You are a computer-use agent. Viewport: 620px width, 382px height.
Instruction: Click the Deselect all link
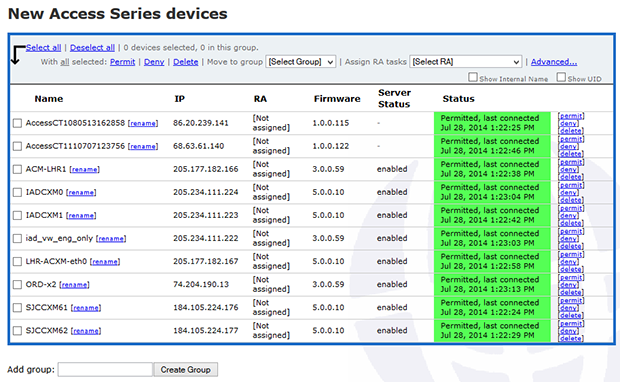coord(92,48)
